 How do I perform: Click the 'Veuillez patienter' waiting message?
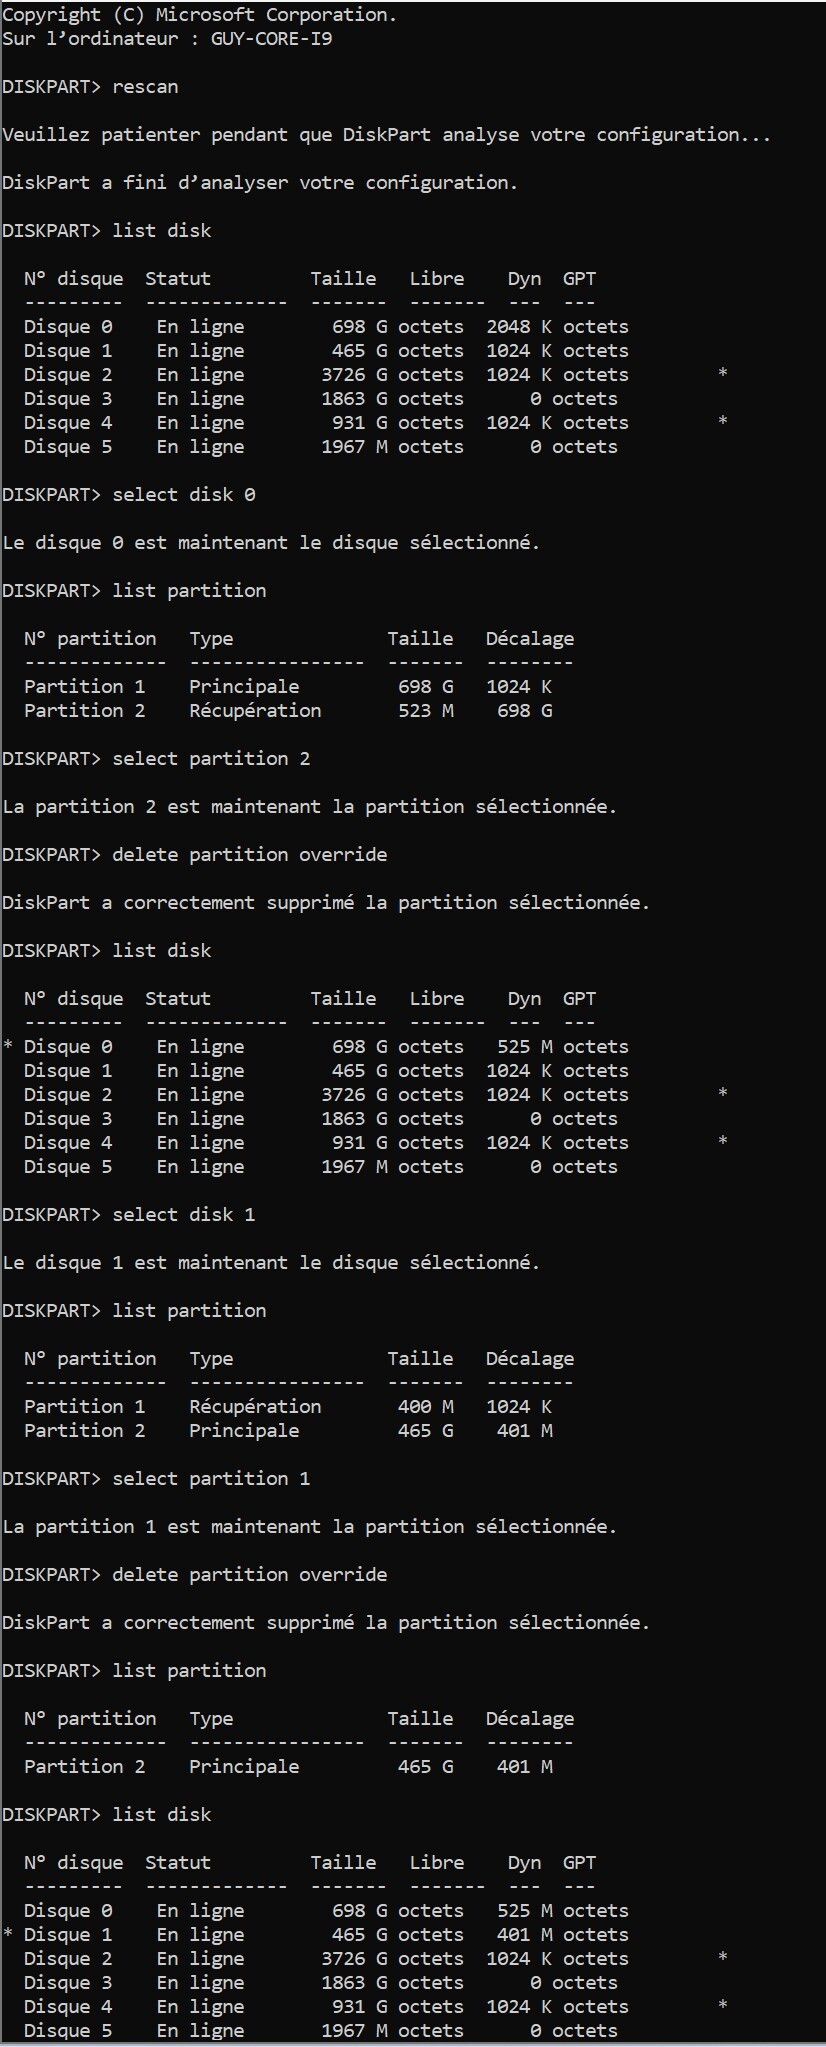tap(386, 135)
